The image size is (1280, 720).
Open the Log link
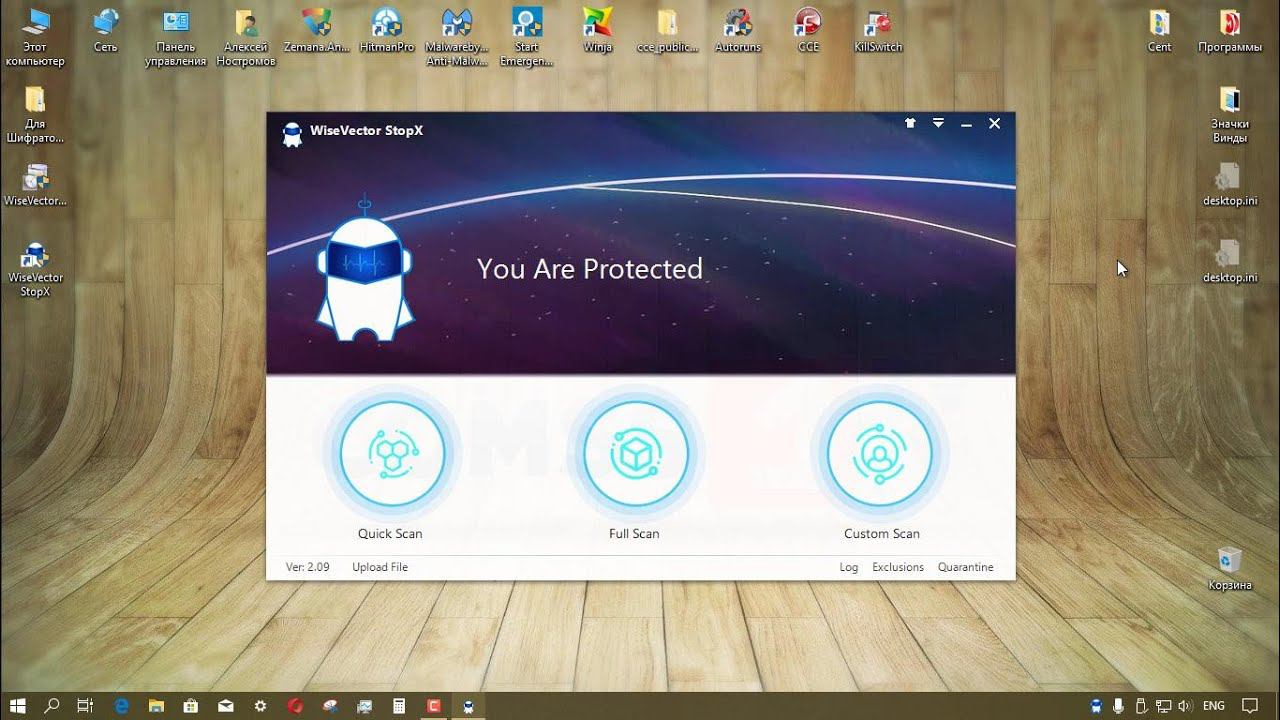849,567
